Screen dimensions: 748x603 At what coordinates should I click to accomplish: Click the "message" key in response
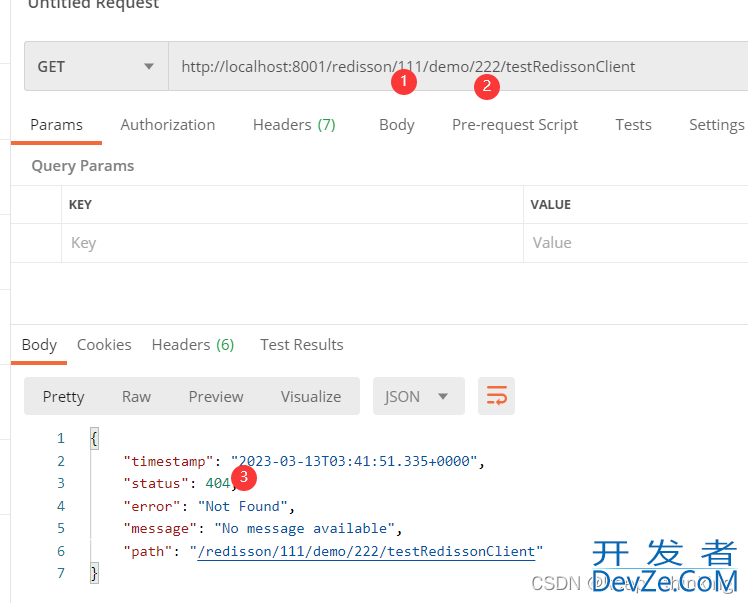coord(160,529)
